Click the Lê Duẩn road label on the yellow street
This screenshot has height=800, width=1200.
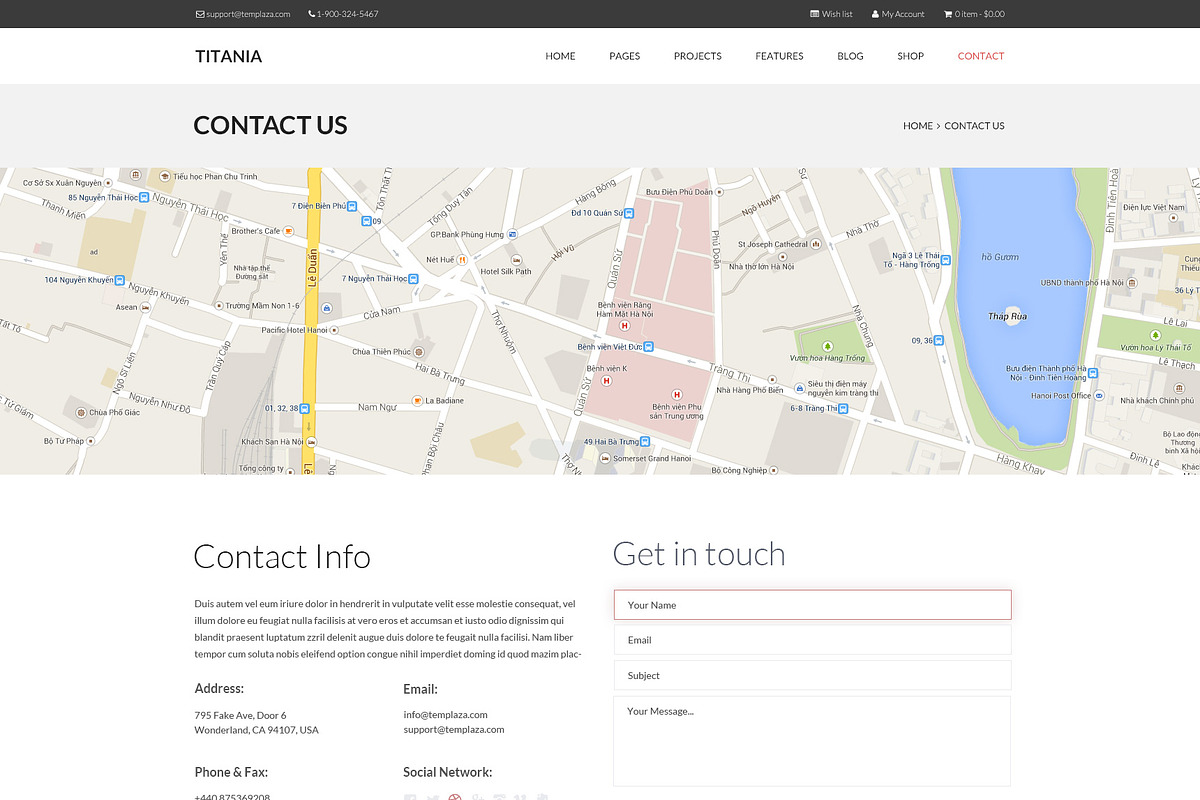click(x=312, y=268)
